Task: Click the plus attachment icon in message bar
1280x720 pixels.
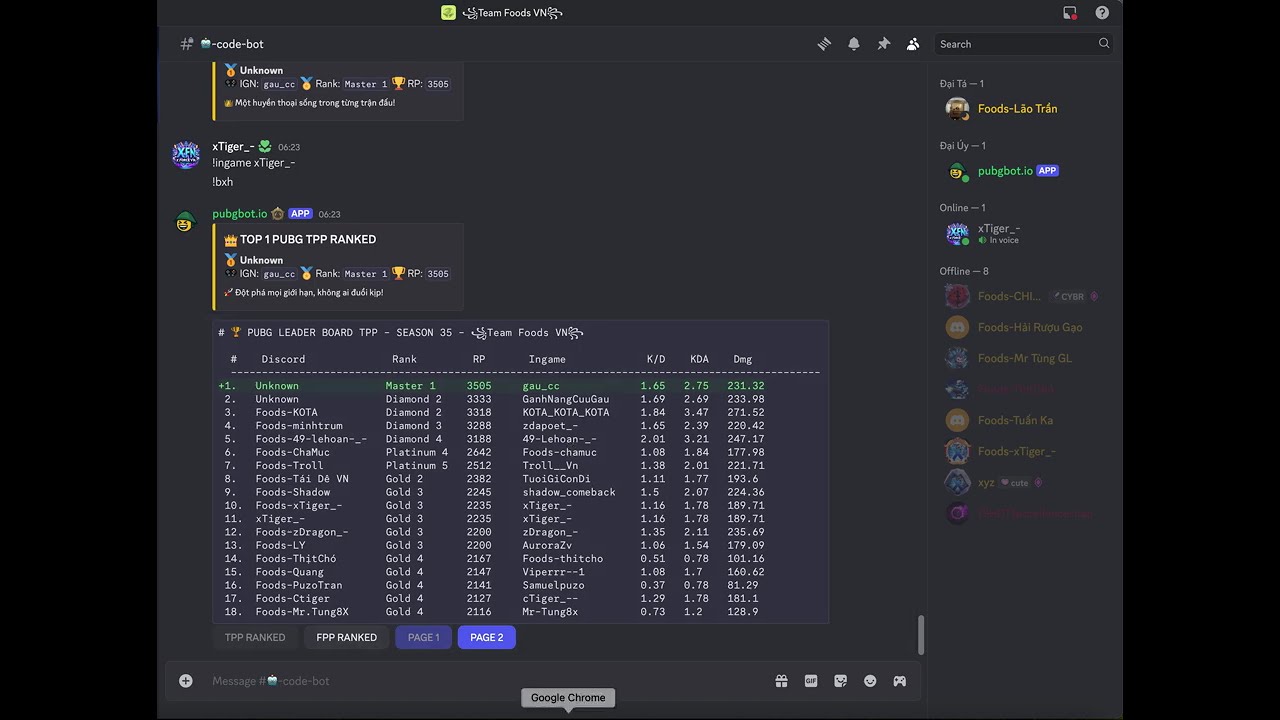Action: [x=186, y=681]
